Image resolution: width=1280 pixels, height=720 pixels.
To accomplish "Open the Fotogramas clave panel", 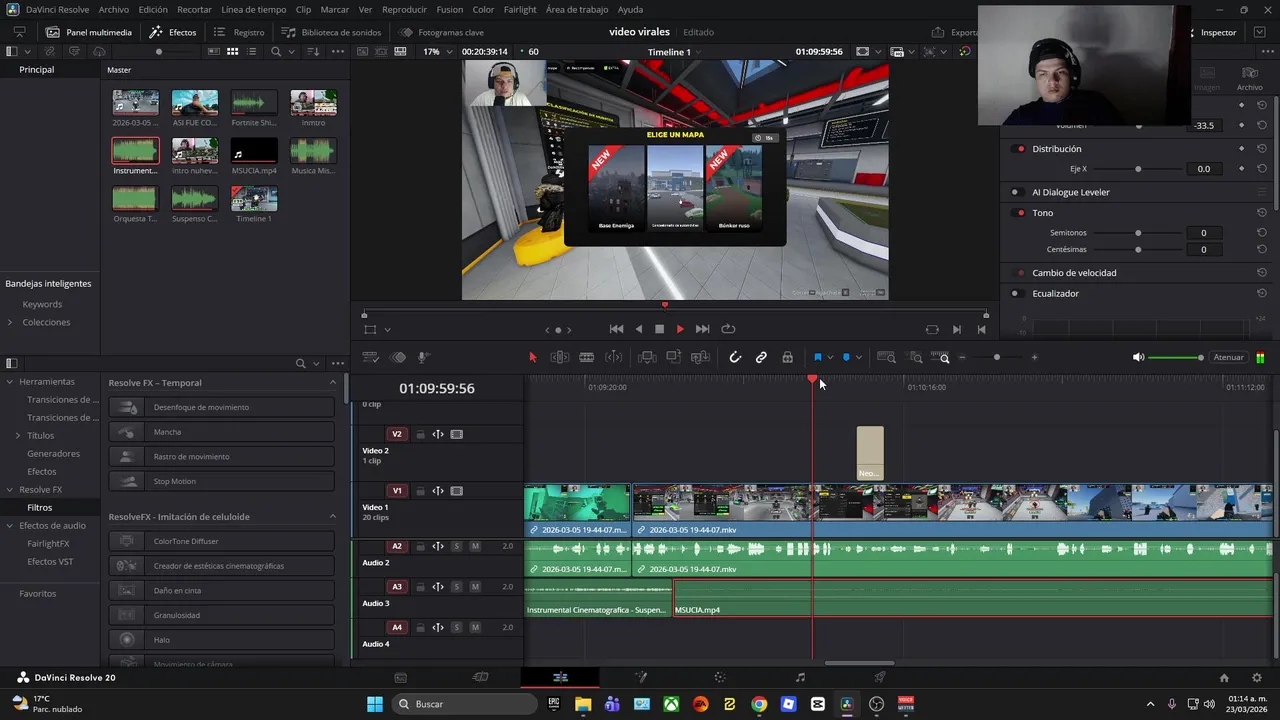I will (441, 32).
